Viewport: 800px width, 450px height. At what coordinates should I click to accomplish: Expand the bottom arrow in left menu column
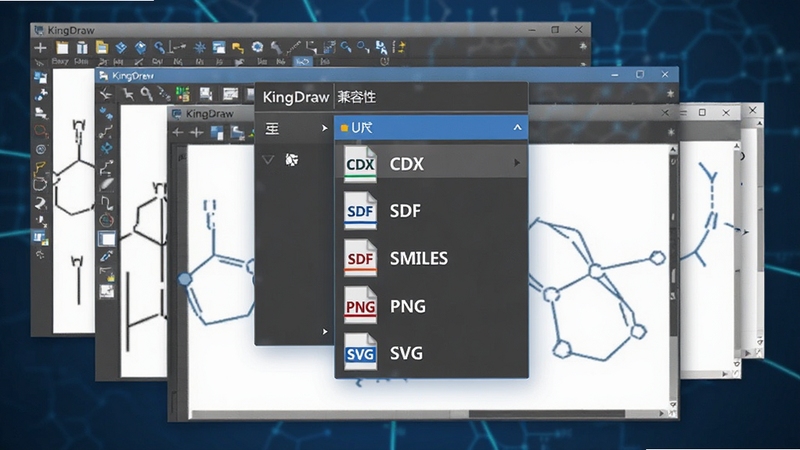pyautogui.click(x=324, y=332)
